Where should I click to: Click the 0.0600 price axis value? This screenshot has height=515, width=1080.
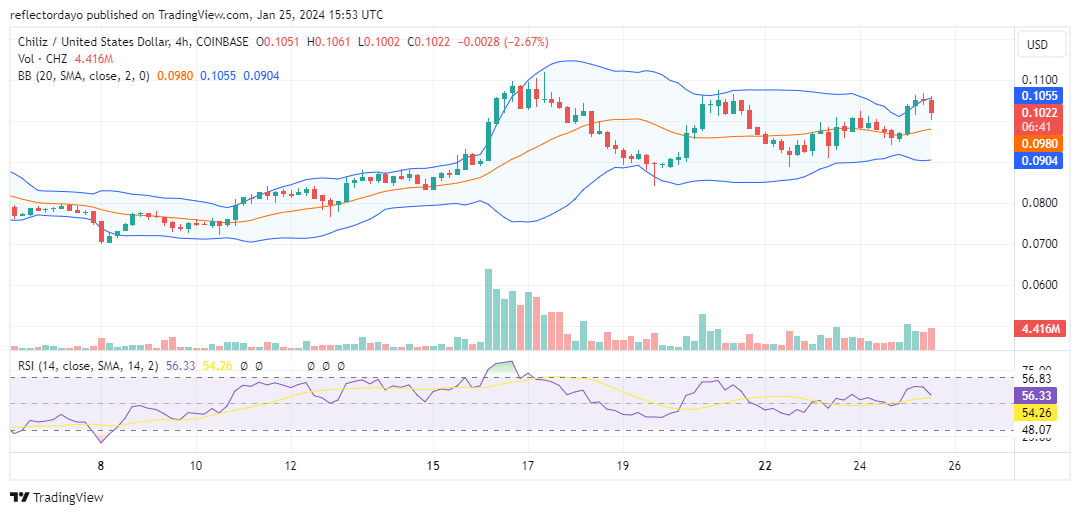pos(1037,285)
